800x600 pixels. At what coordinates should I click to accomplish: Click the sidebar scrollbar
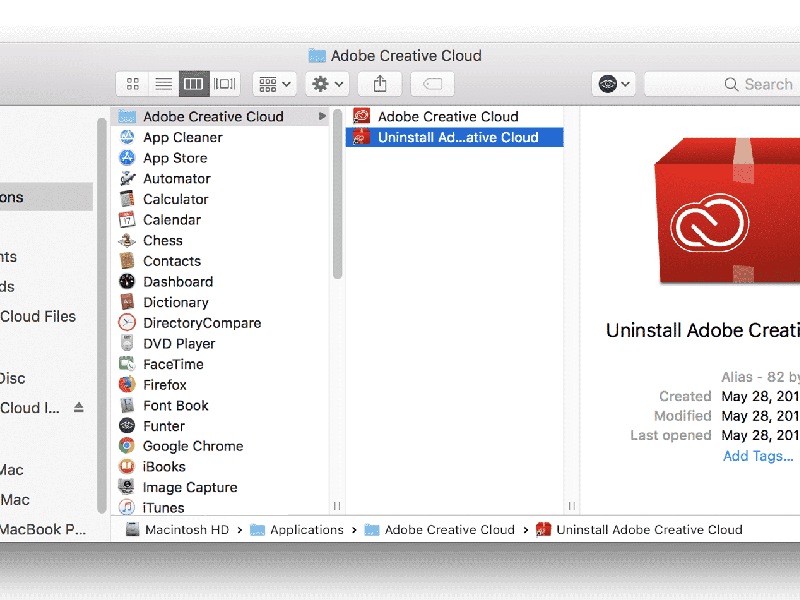(x=102, y=315)
